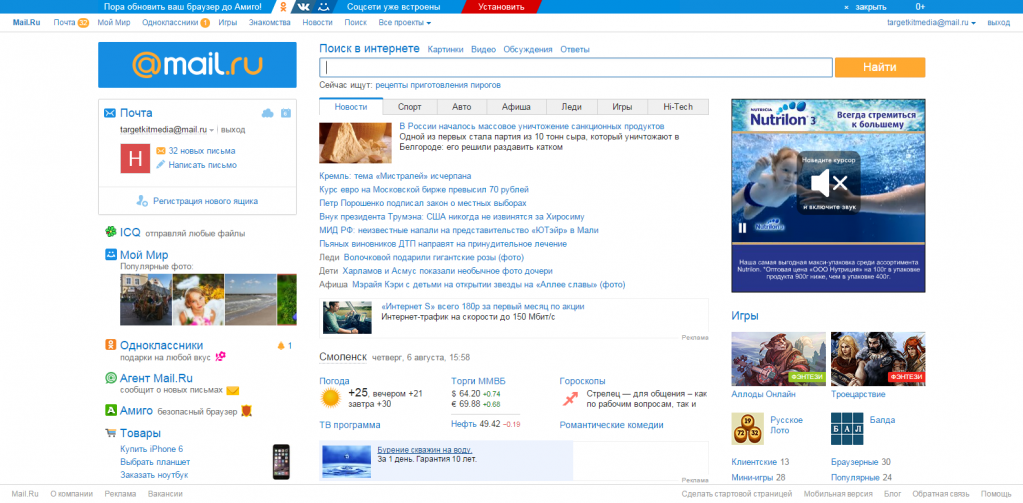This screenshot has height=503, width=1023.
Task: Open headline about Курс евро на Московской бирже
Action: point(423,189)
